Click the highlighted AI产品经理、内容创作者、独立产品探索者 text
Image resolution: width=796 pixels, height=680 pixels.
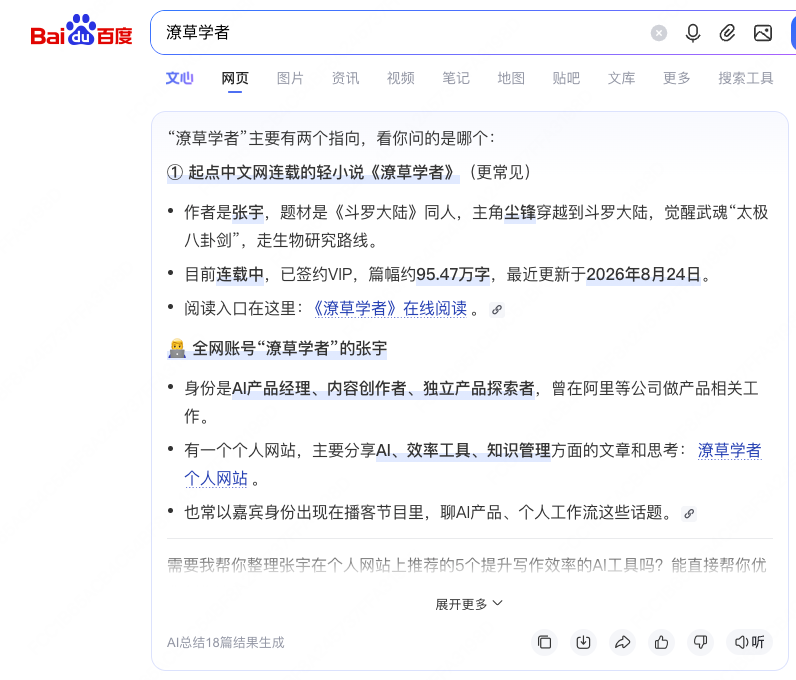point(383,388)
